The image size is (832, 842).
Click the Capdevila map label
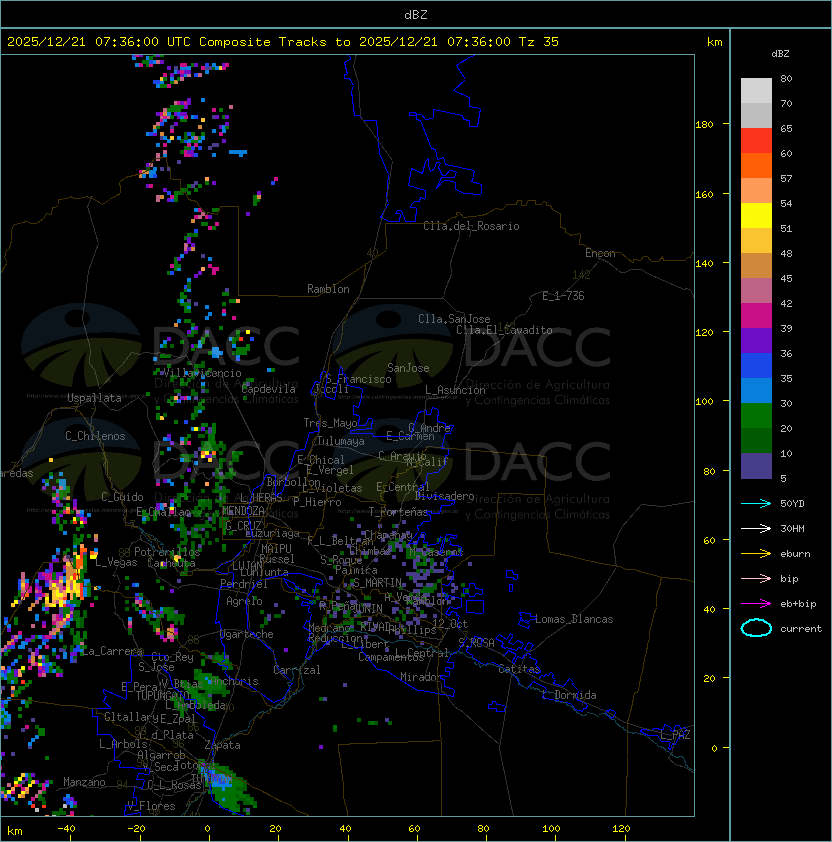268,389
